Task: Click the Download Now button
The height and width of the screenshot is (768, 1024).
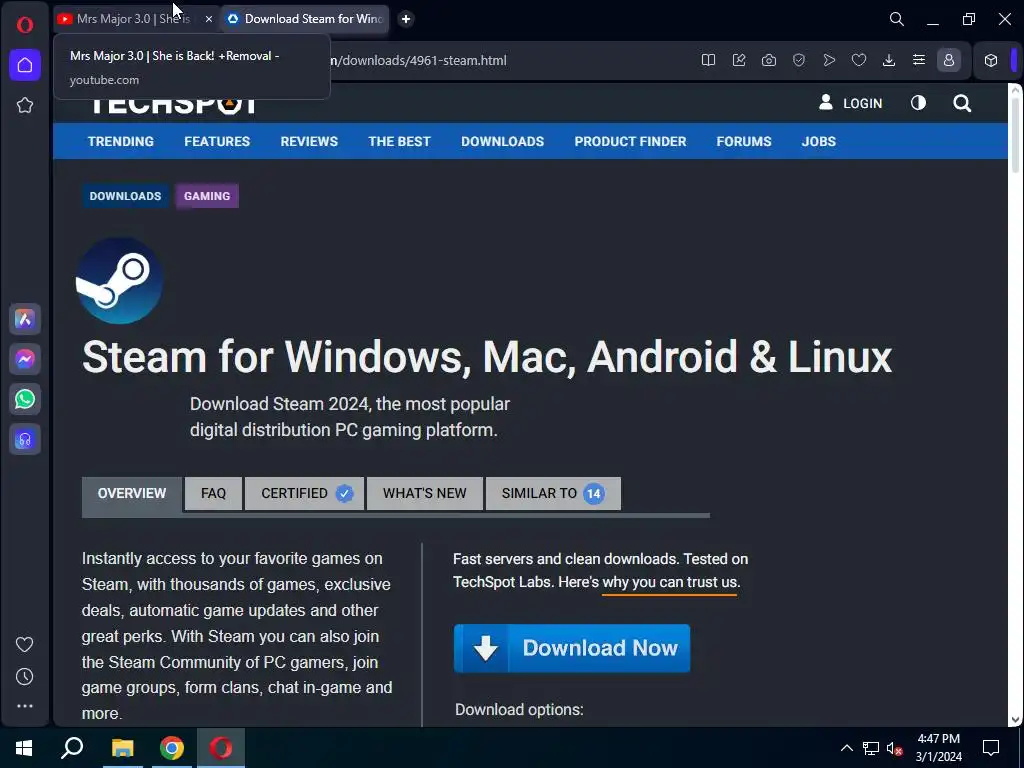Action: tap(572, 648)
